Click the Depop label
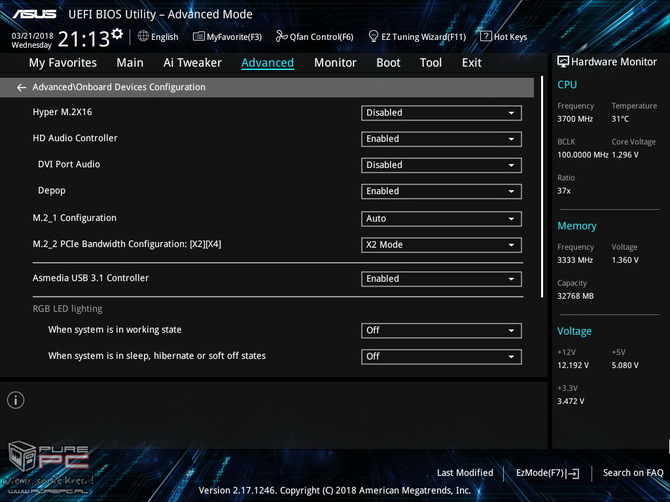Viewport: 670px width, 502px height. (52, 191)
